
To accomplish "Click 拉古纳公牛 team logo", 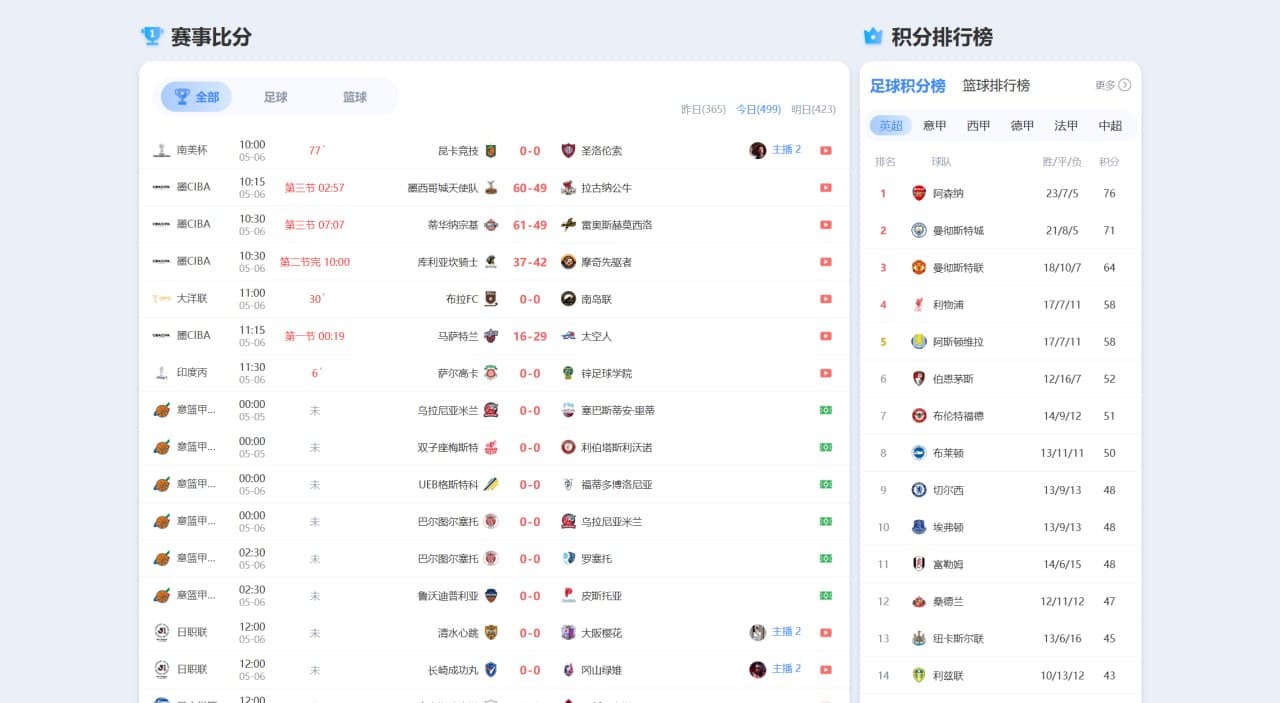I will (x=568, y=188).
